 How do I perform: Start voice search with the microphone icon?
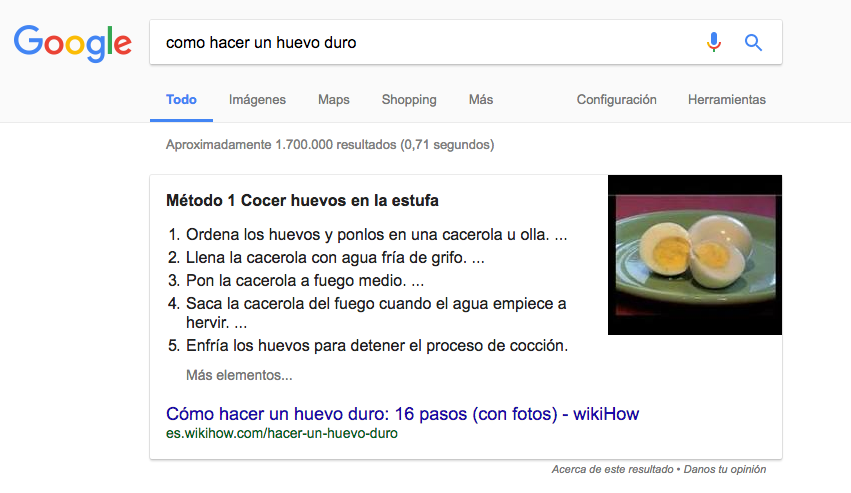[x=713, y=43]
